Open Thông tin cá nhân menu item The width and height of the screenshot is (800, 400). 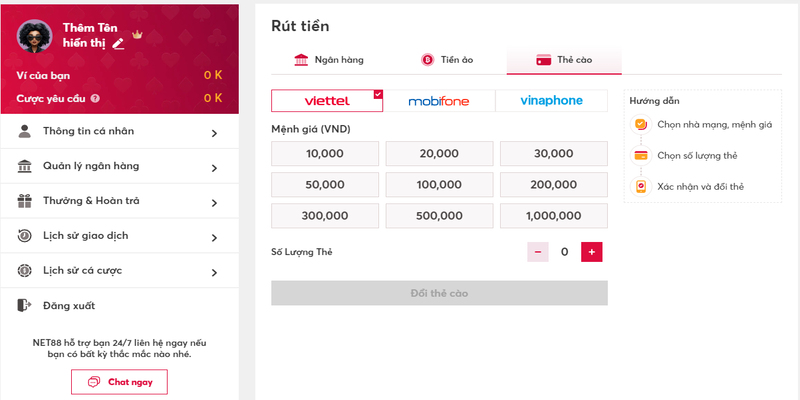(x=119, y=131)
